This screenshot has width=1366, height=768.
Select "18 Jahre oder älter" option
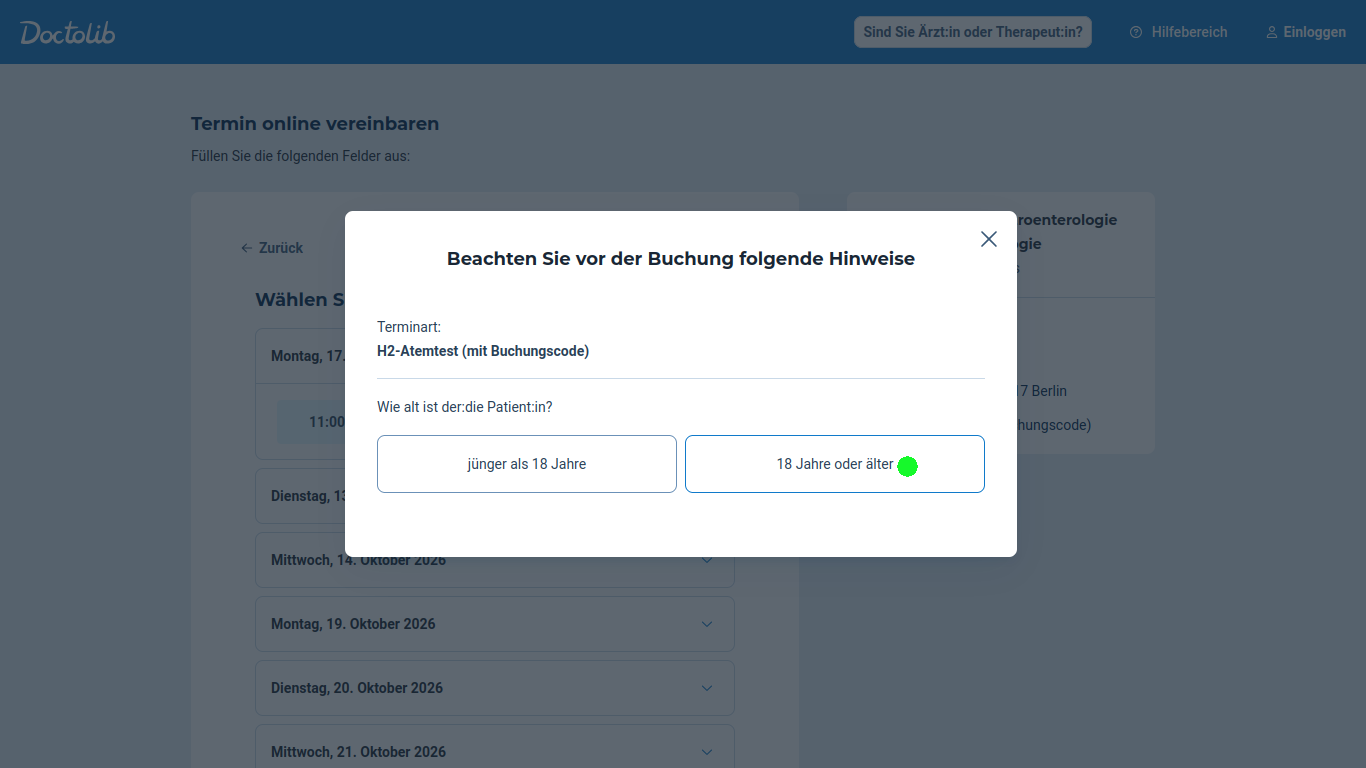tap(835, 464)
